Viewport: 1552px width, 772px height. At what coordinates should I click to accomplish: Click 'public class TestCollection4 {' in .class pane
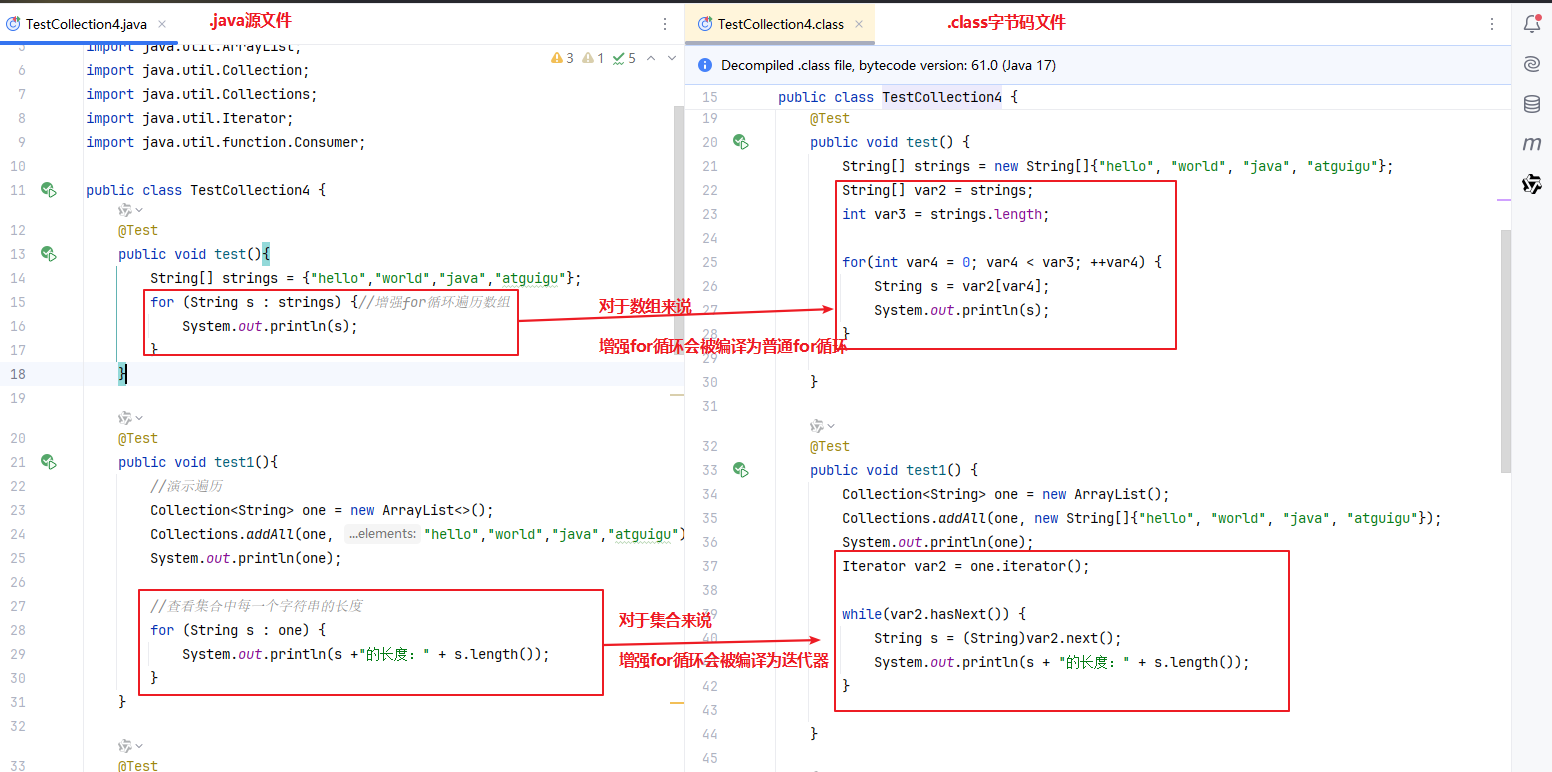898,97
